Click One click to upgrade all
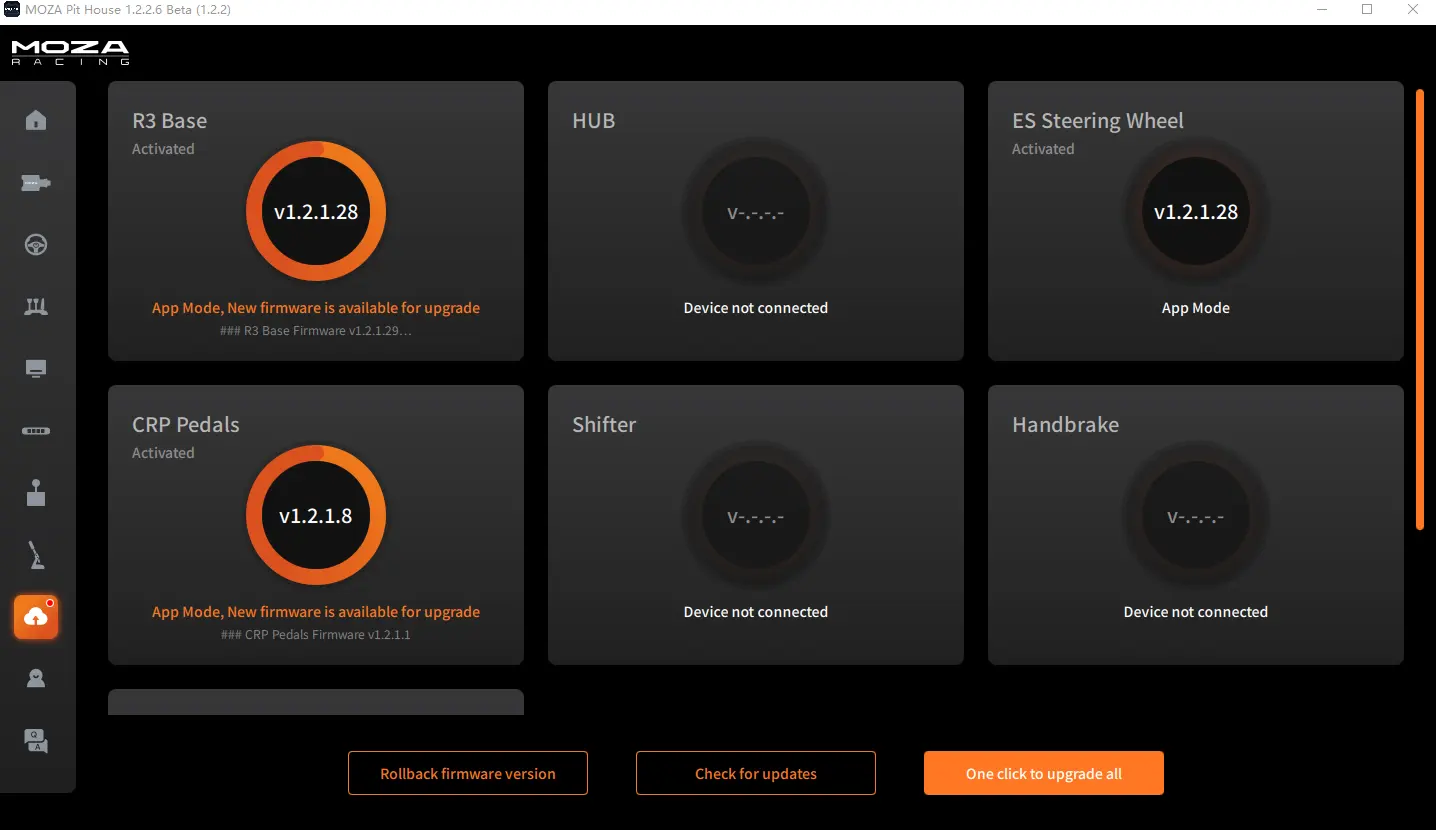Image resolution: width=1436 pixels, height=830 pixels. click(1043, 773)
